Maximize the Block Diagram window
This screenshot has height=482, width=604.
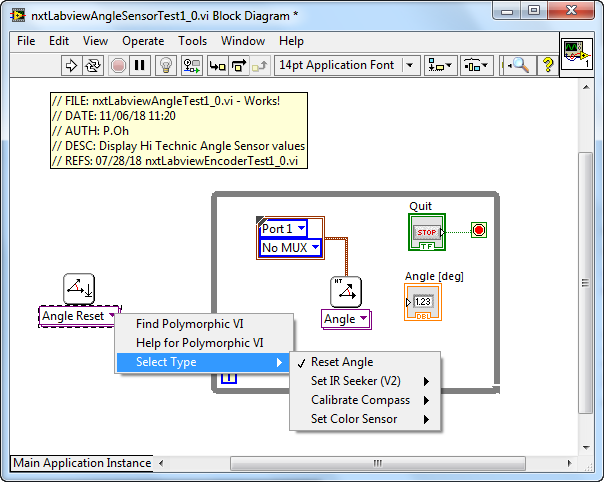point(534,11)
